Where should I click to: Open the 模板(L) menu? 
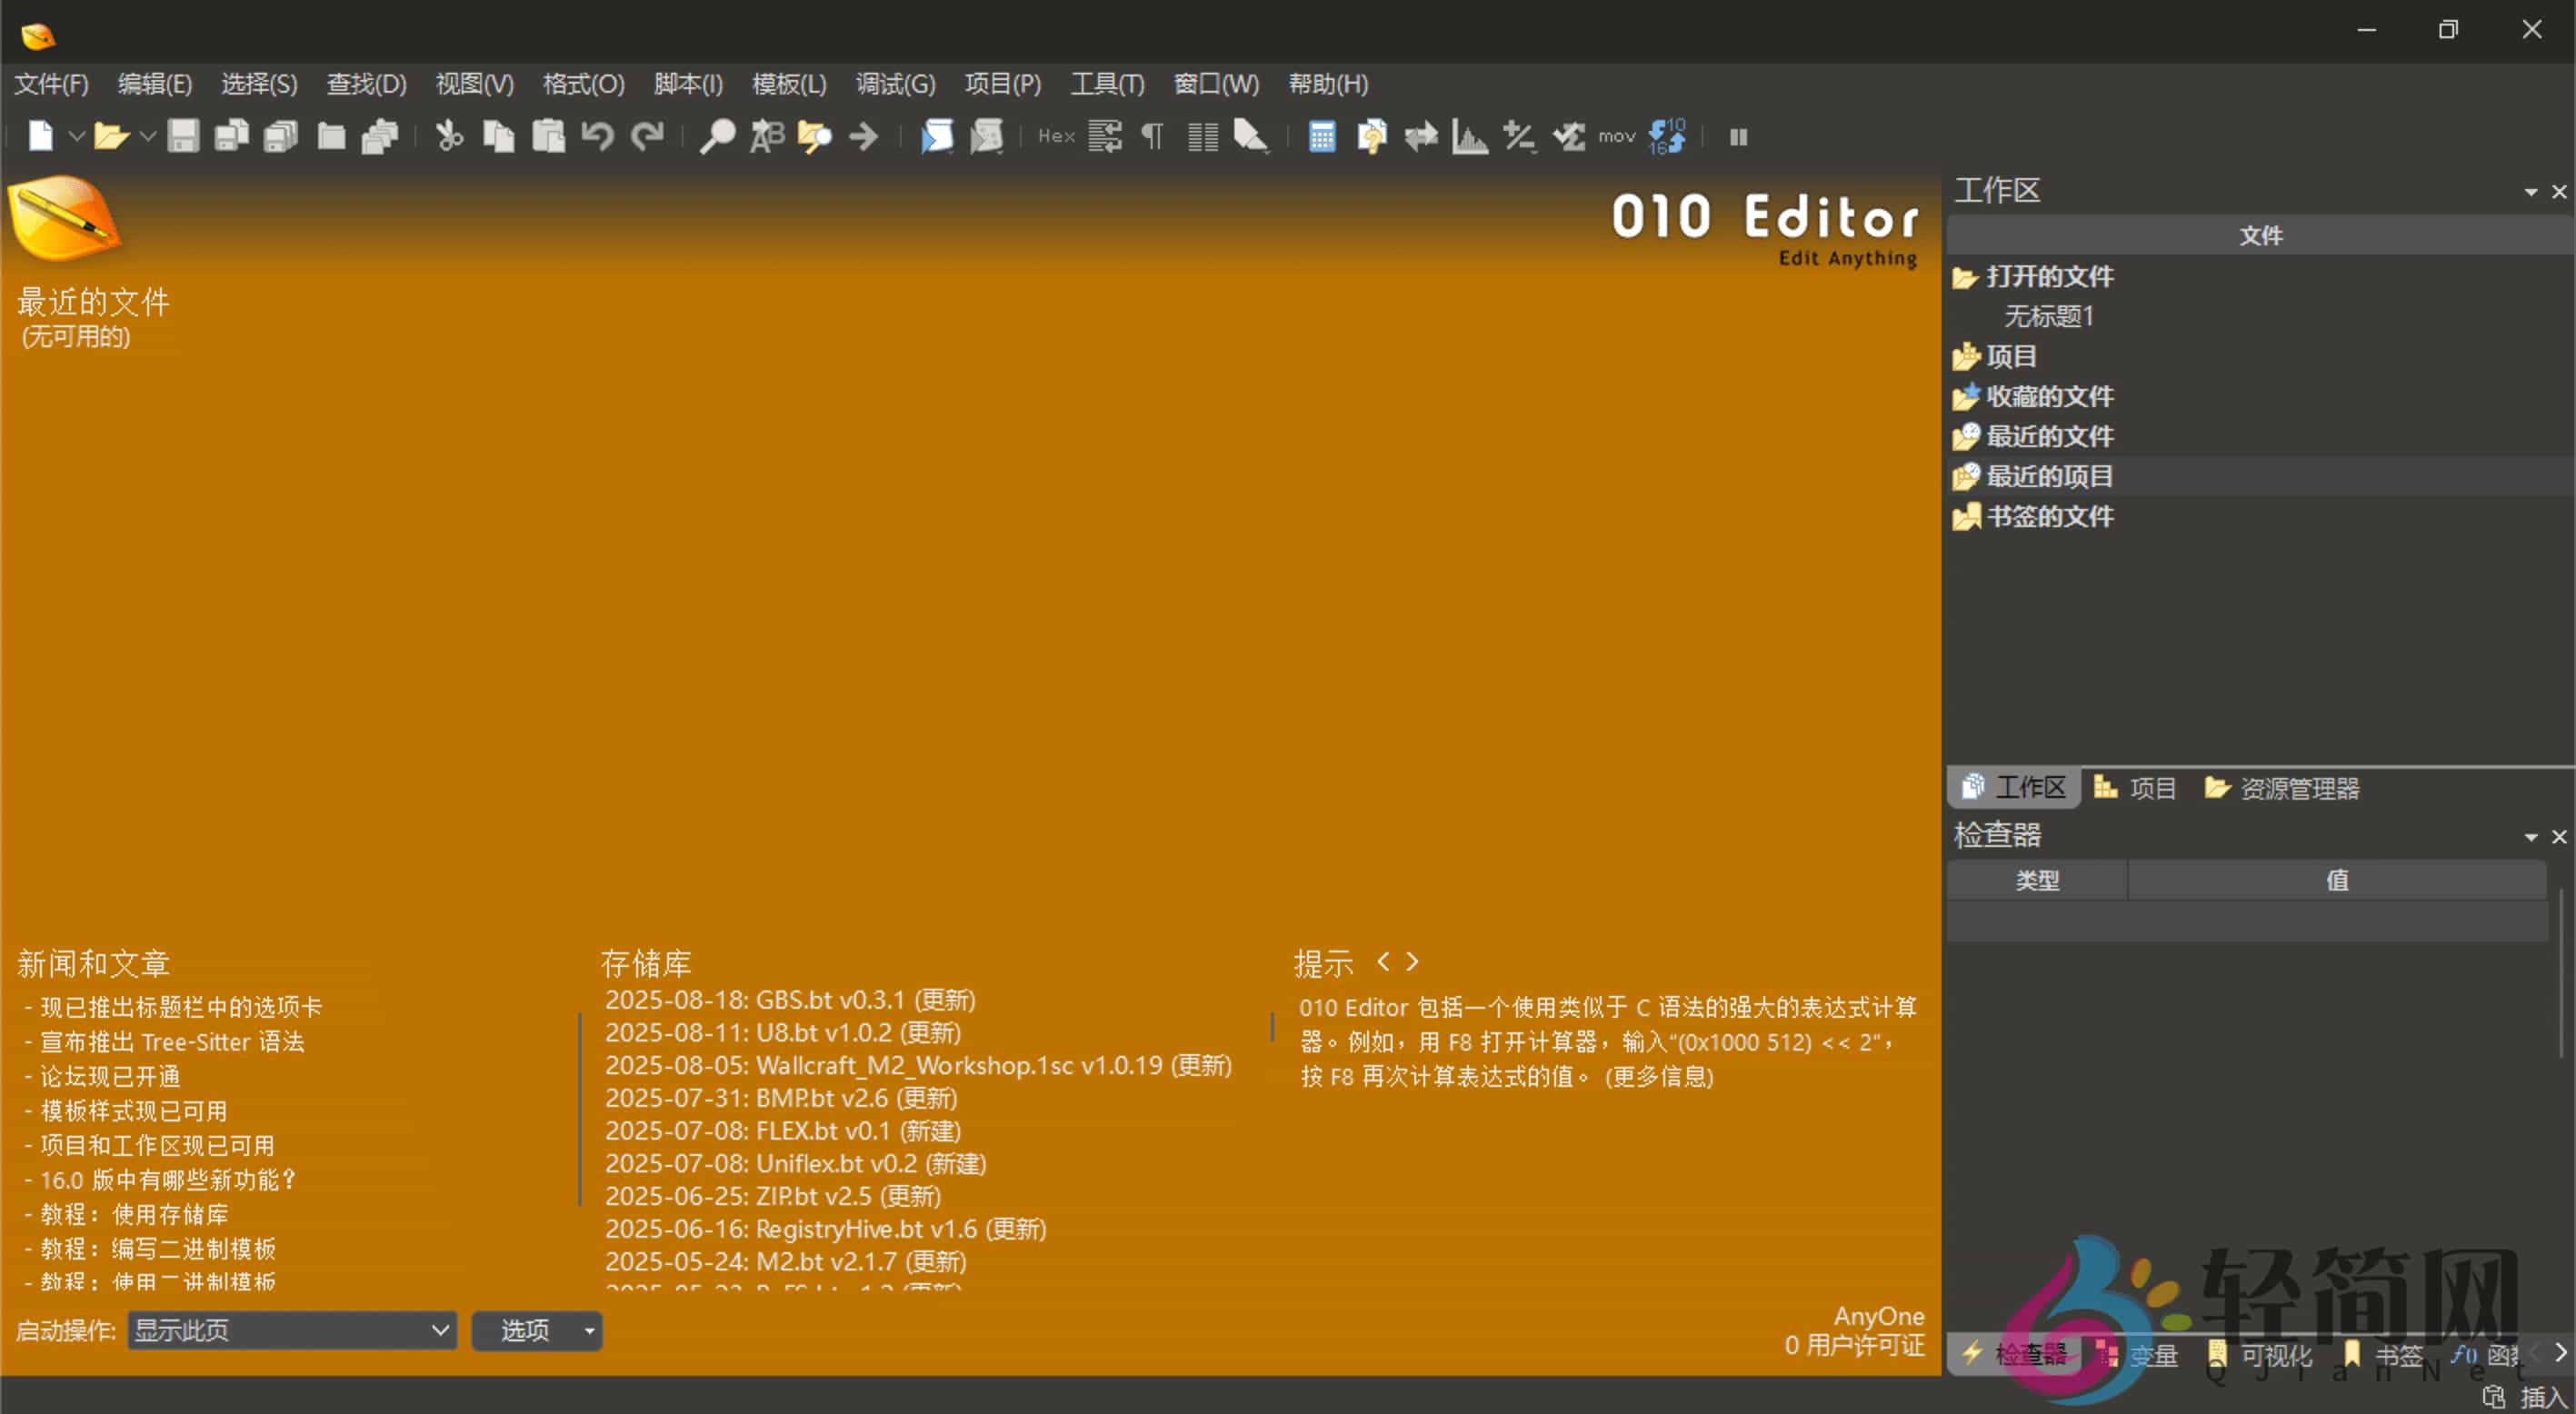tap(789, 84)
